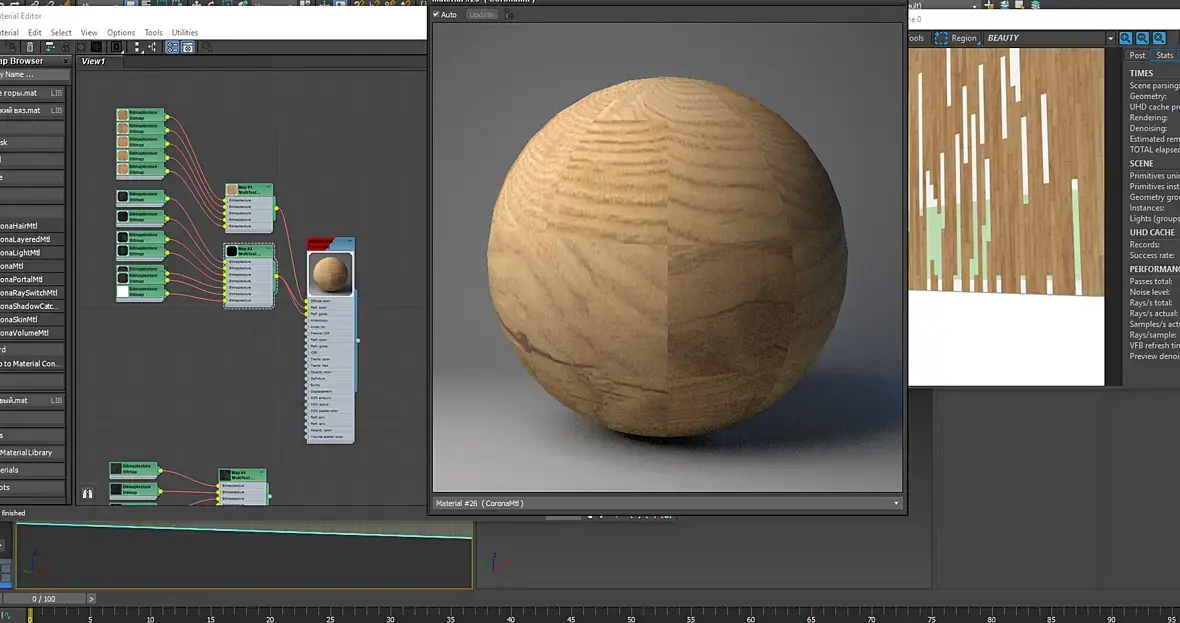1180x623 pixels.
Task: Click the move children icon in toolbar
Action: (x=52, y=47)
